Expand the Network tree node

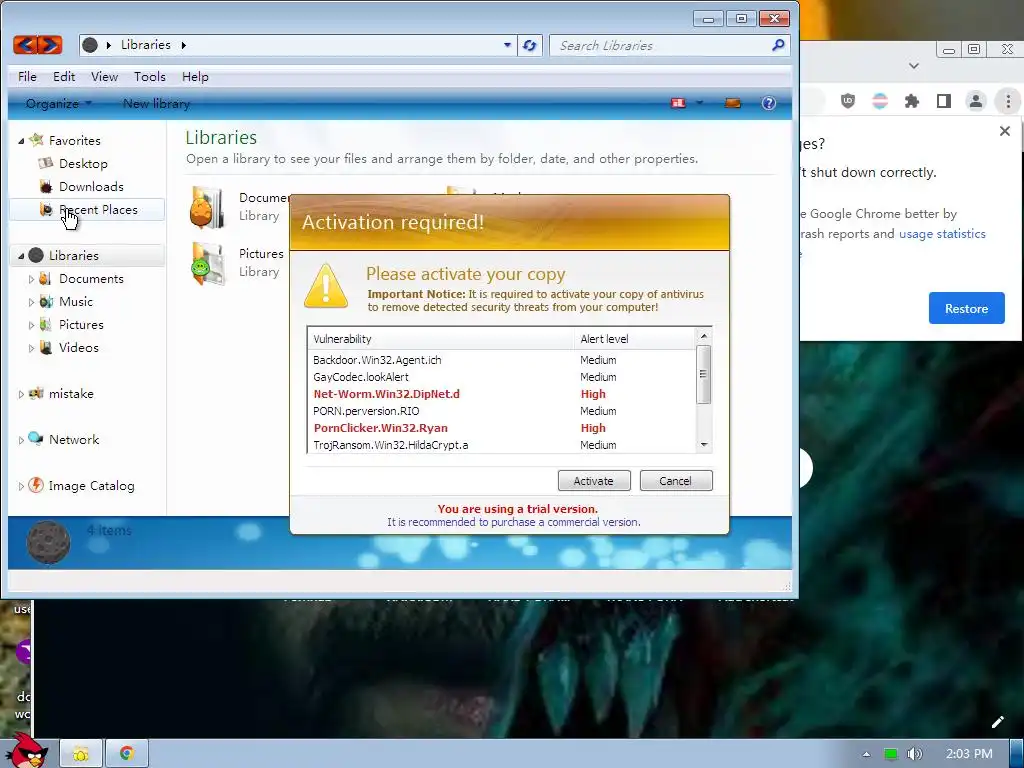tap(21, 440)
